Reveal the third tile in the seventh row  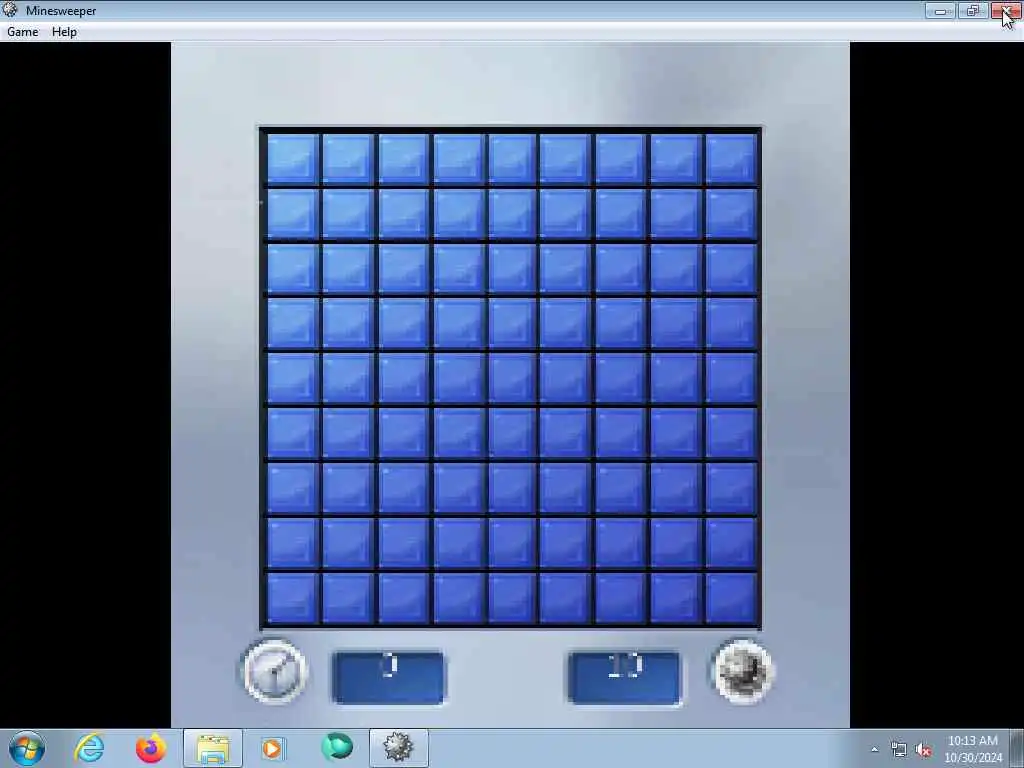click(403, 488)
